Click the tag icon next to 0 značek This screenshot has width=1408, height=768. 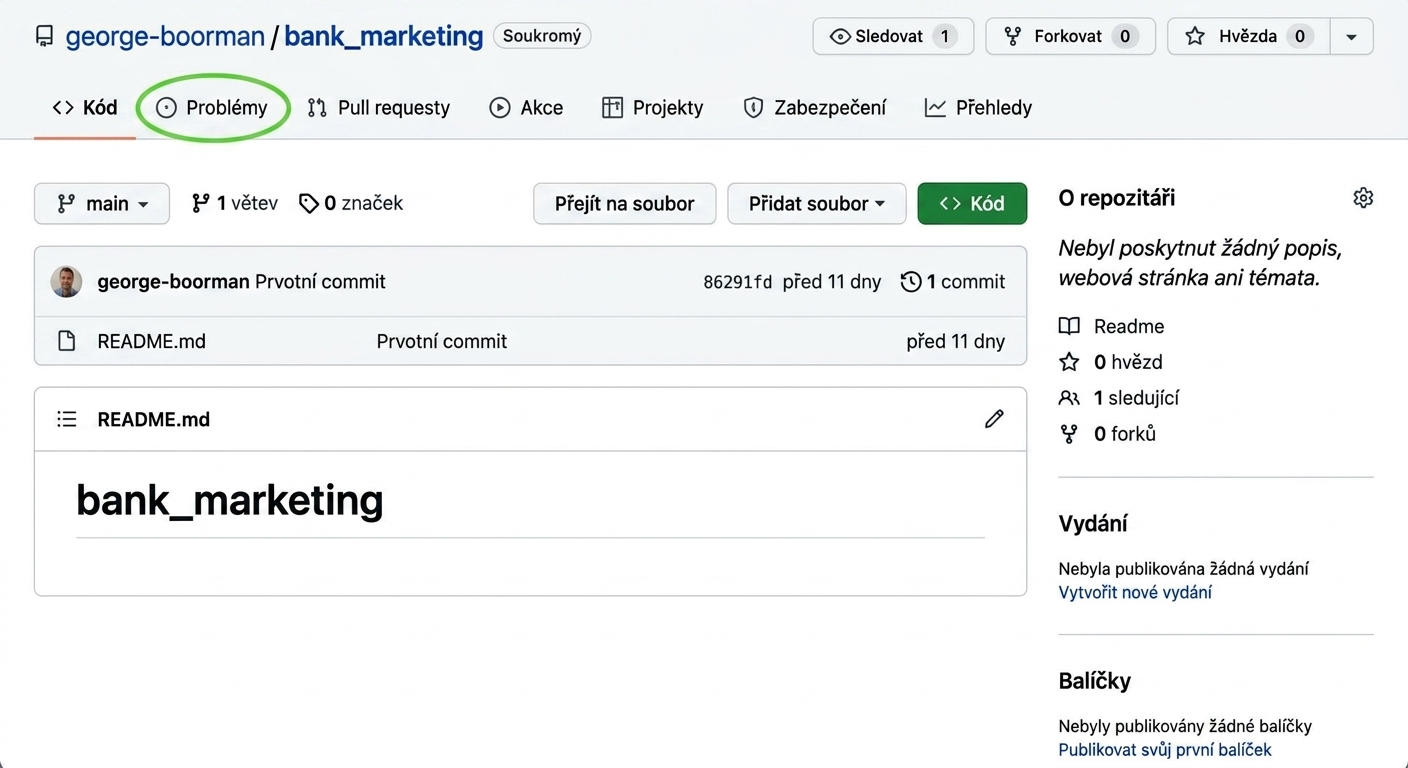[x=309, y=203]
